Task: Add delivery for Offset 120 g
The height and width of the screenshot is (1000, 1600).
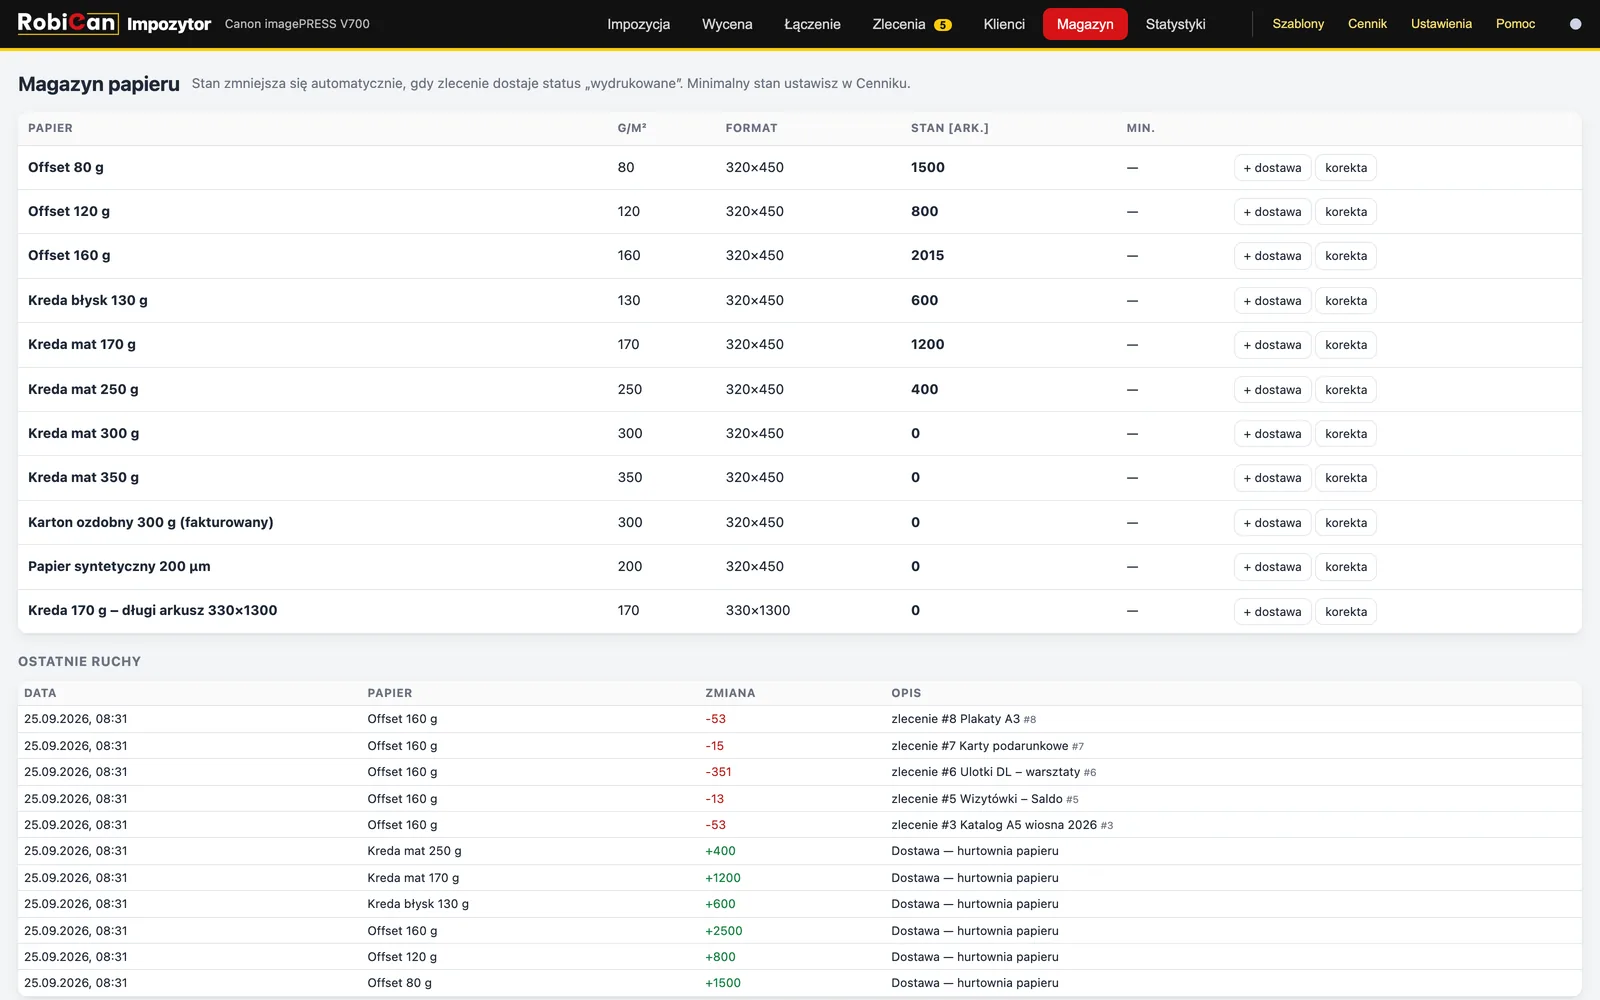Action: [x=1272, y=212]
